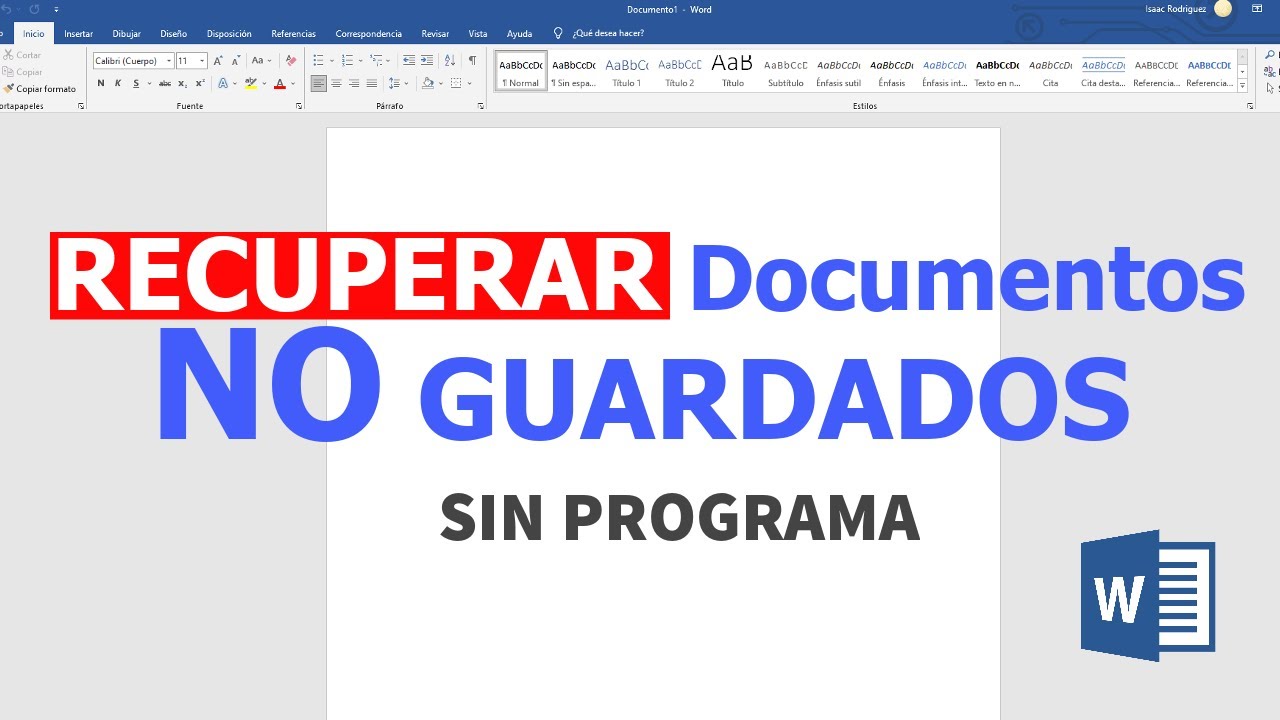Apply the Sin espaciado style
Screen dimensions: 1280x720
(573, 71)
